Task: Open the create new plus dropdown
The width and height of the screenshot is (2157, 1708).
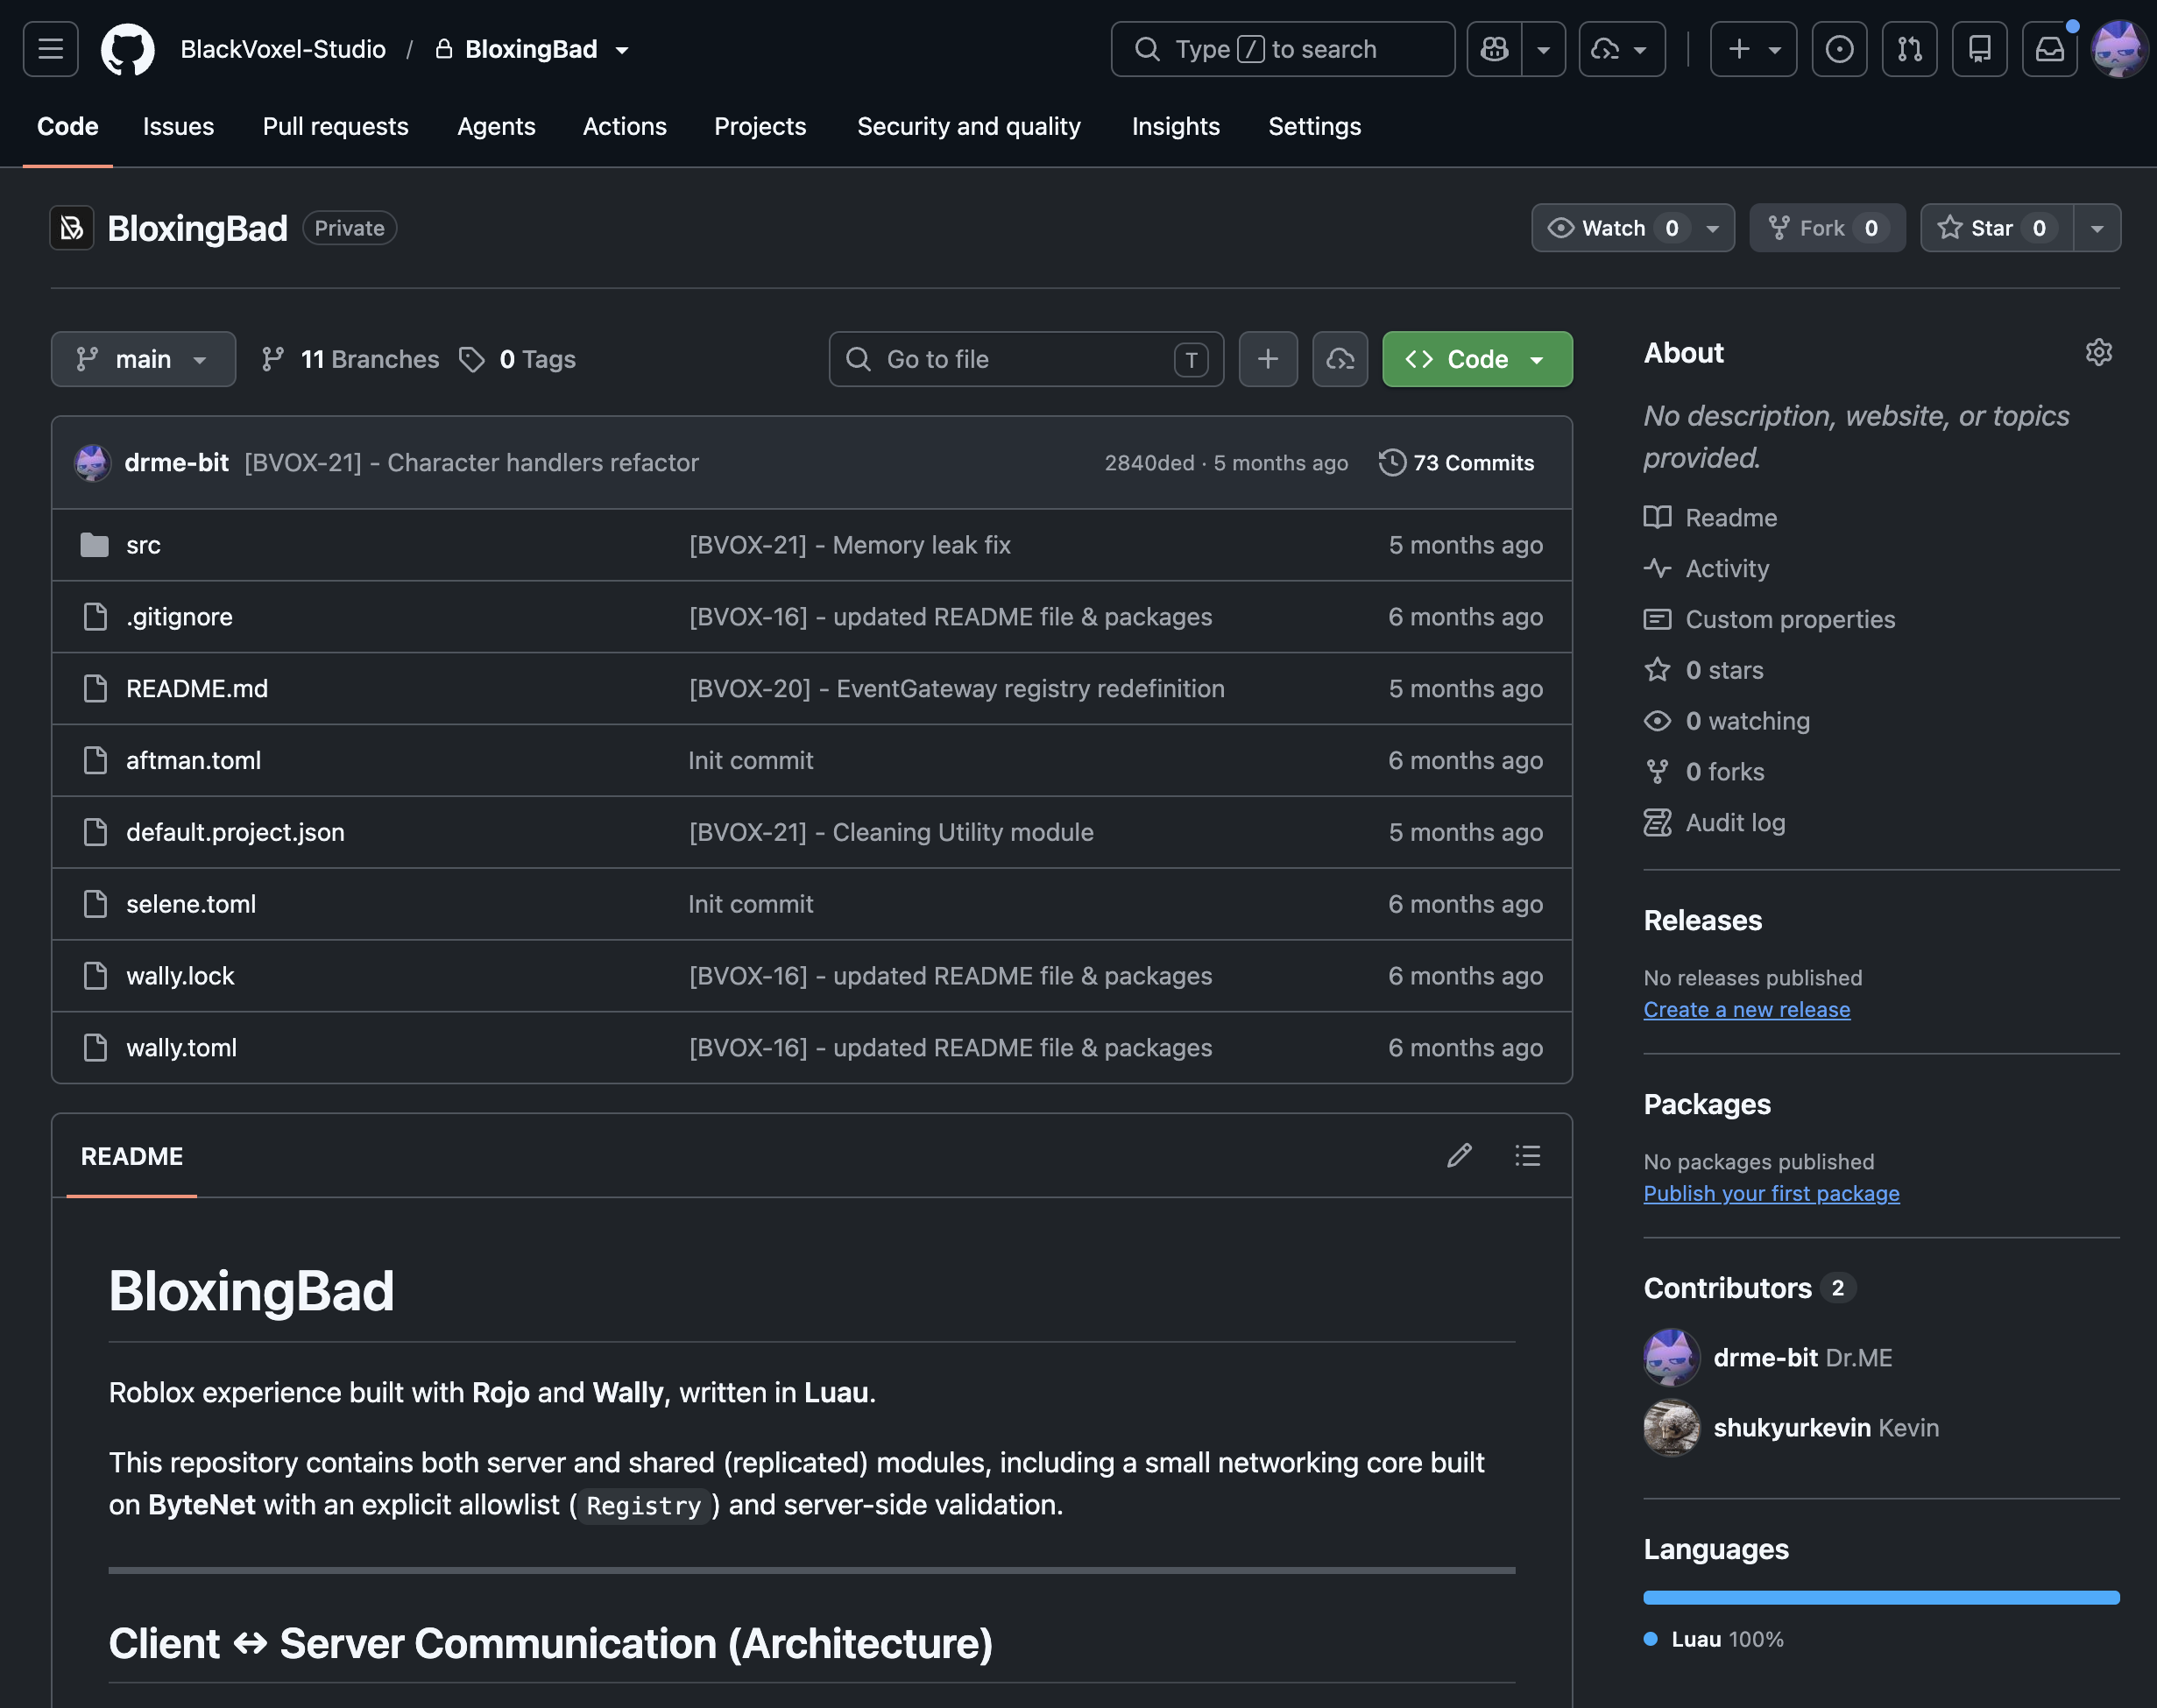Action: (1753, 49)
